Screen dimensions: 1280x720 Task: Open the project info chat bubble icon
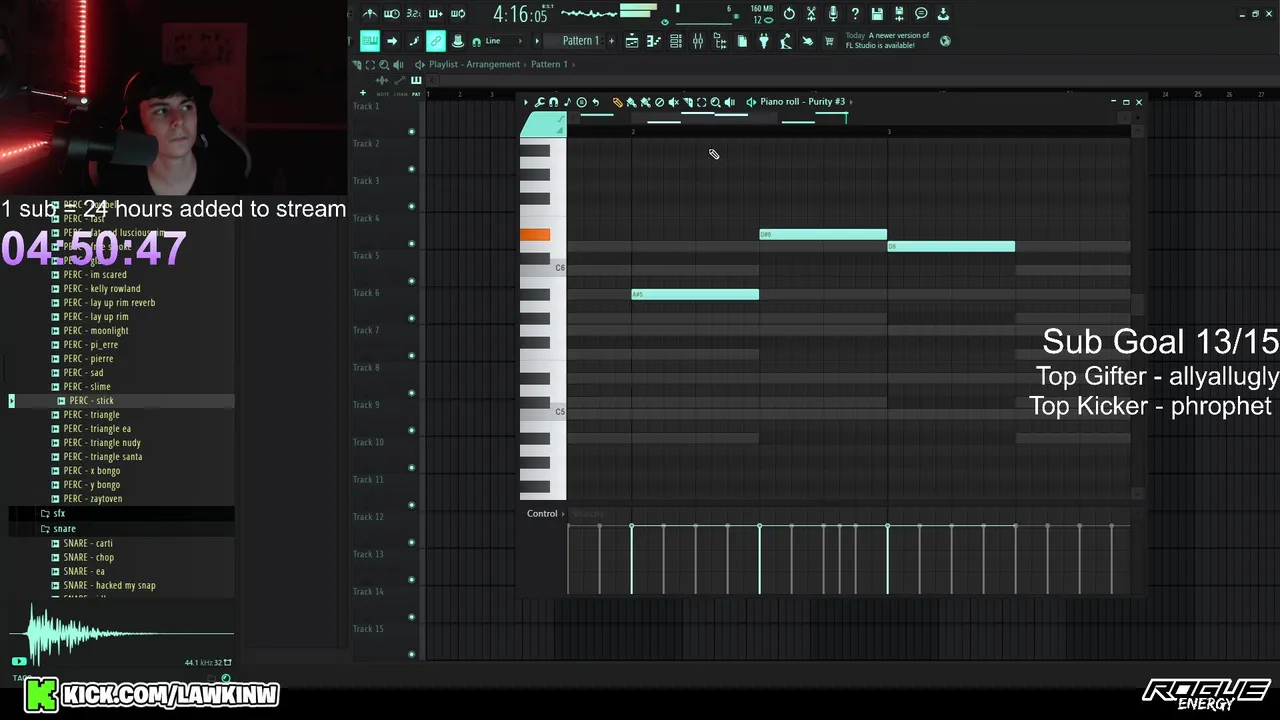pyautogui.click(x=921, y=14)
